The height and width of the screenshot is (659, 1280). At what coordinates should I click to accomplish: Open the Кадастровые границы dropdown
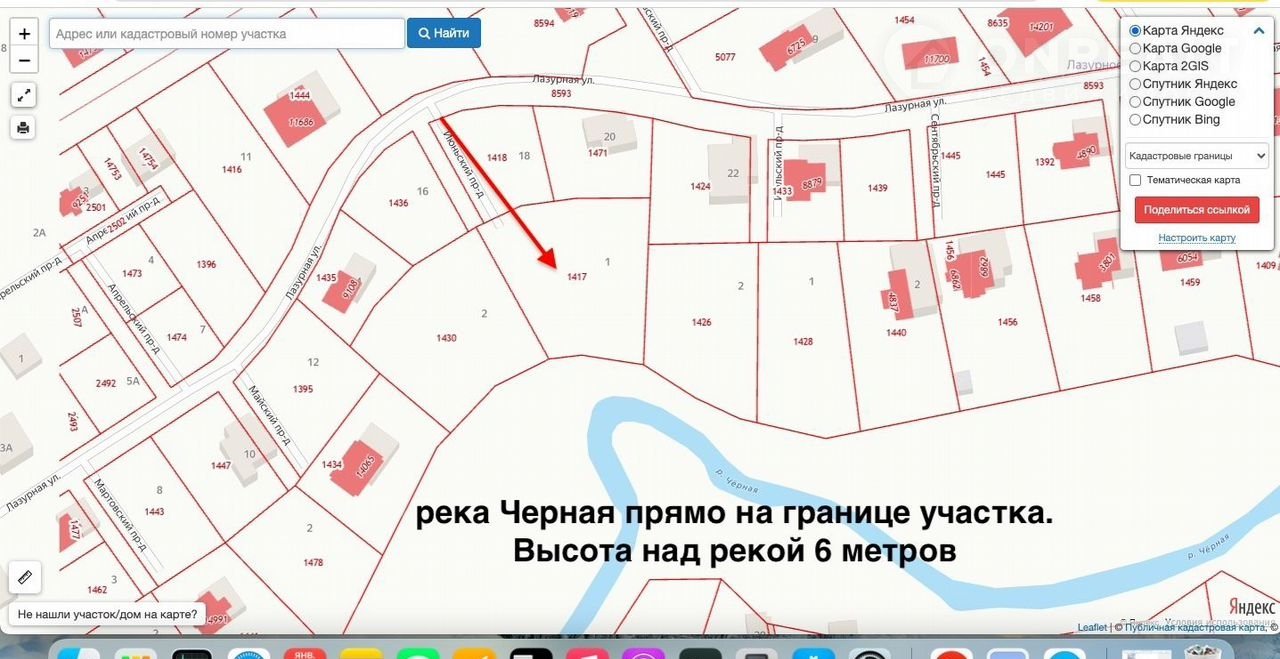click(1196, 156)
